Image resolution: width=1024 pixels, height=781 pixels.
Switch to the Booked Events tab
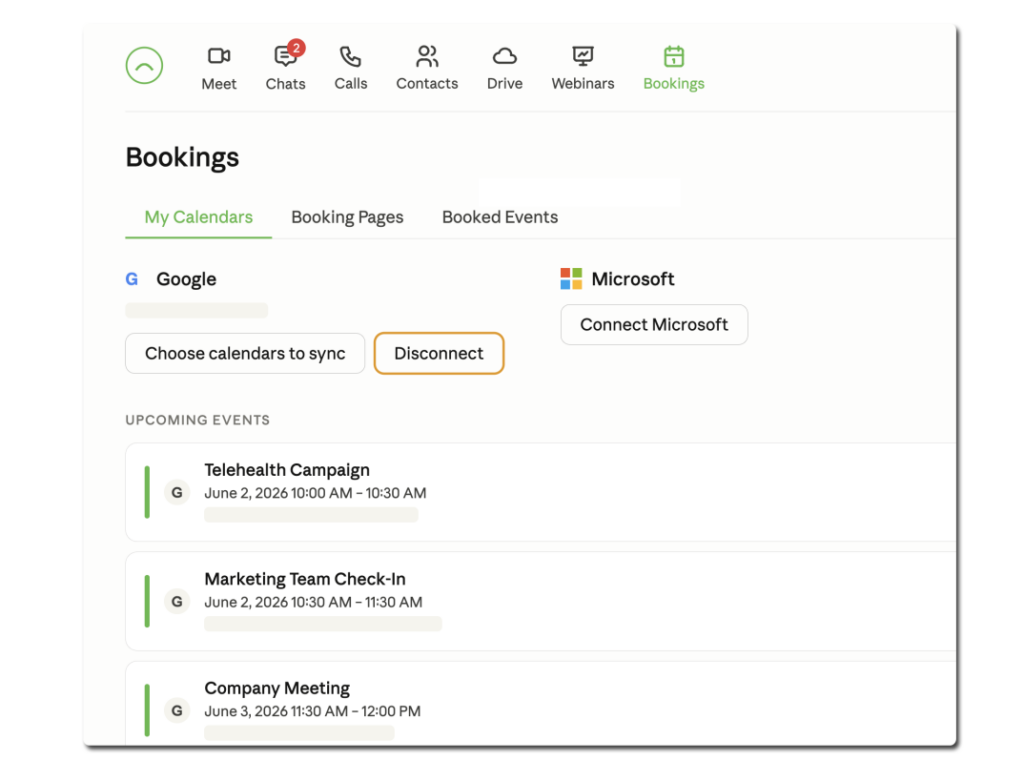pos(500,217)
